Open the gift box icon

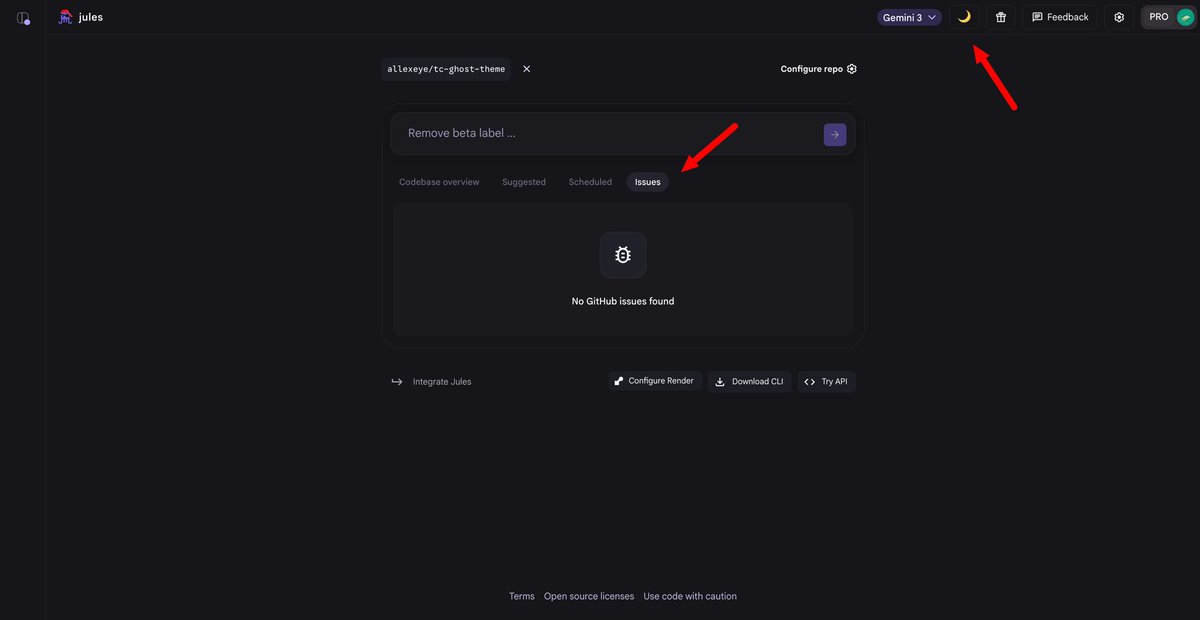1001,17
